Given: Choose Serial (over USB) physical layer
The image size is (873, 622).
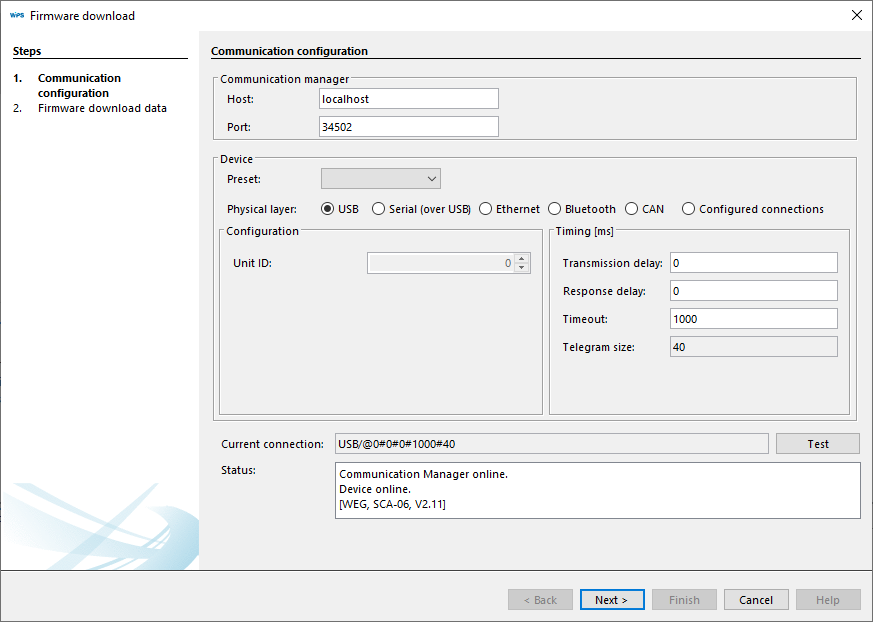Looking at the screenshot, I should tap(379, 209).
